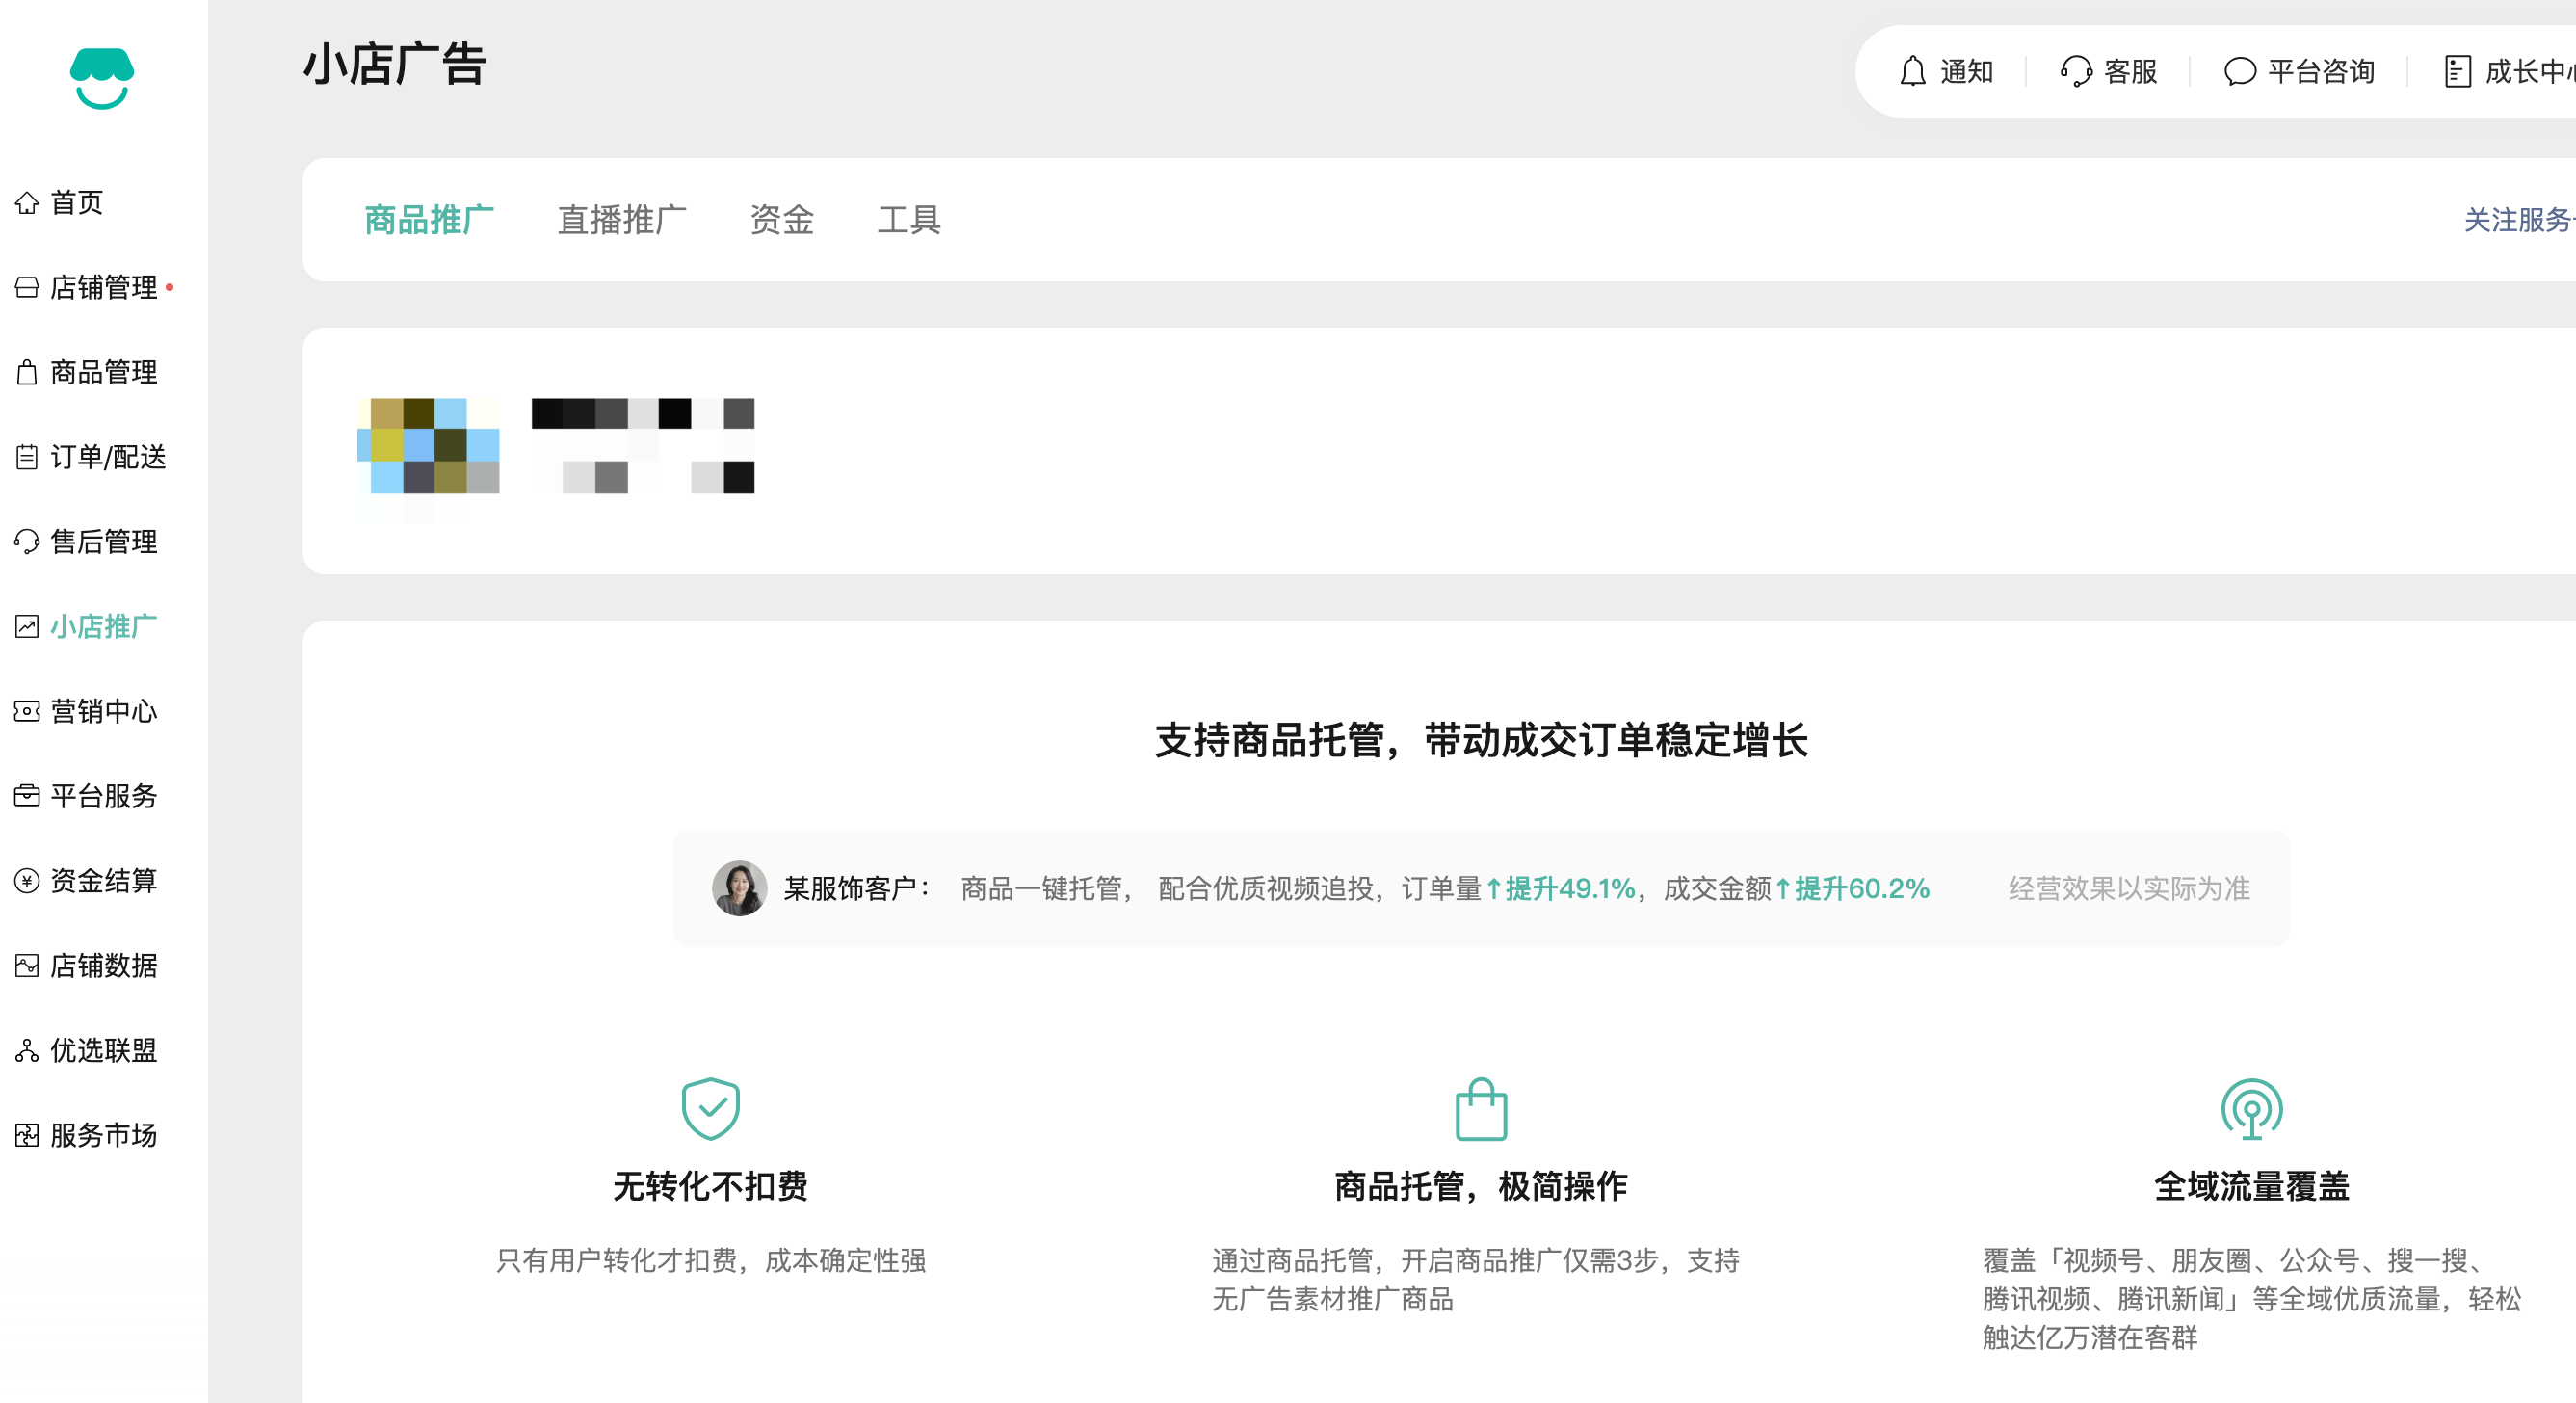Click the 店铺管理 store icon
This screenshot has height=1403, width=2576.
(x=27, y=288)
